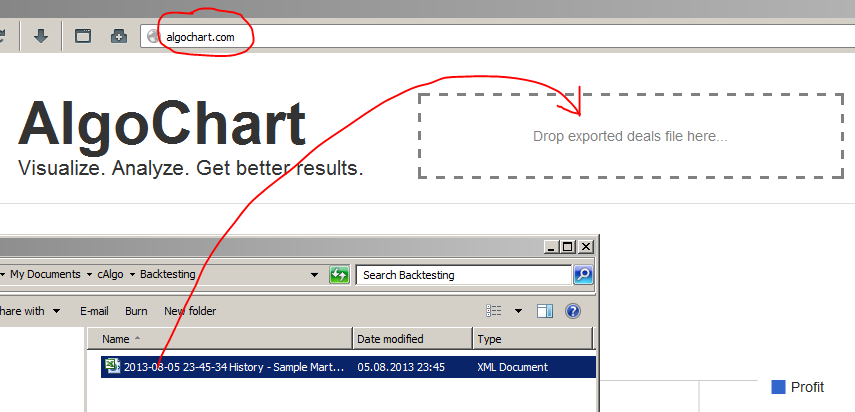Click the globe site icon in address bar
Image resolution: width=855 pixels, height=412 pixels.
pos(154,37)
